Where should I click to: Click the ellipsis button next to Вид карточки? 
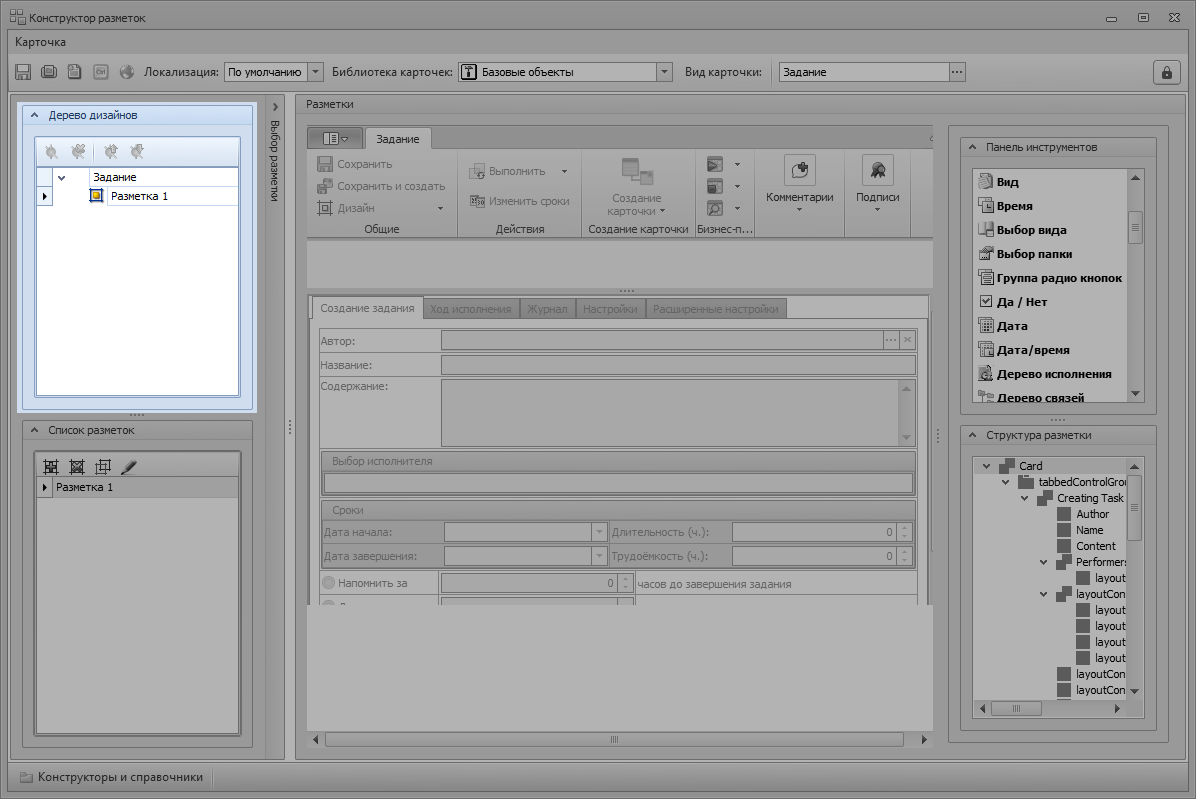coord(957,72)
